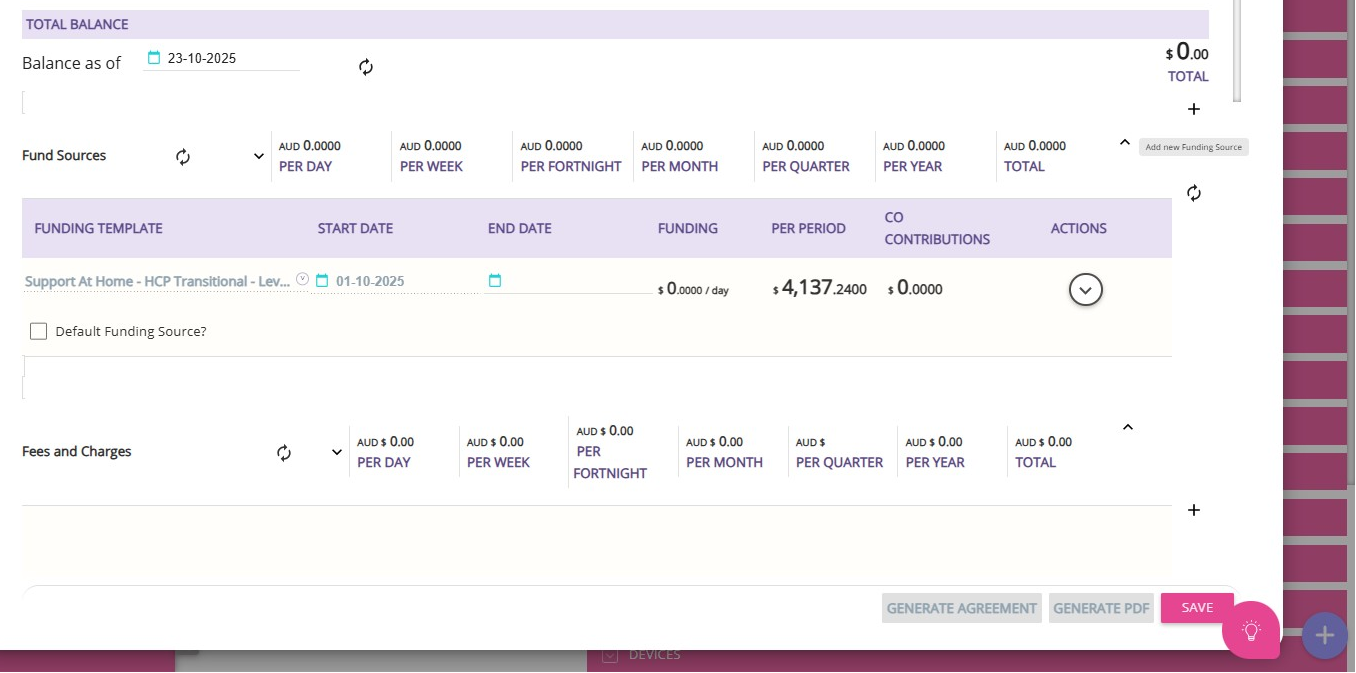Collapse the Fees and Charges section
1356x673 pixels.
tap(1128, 427)
